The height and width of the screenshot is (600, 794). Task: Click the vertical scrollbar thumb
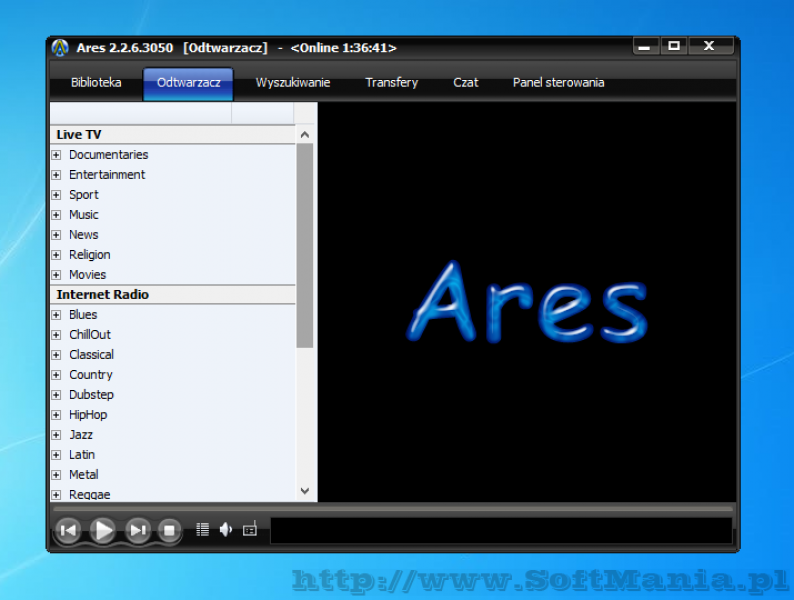pyautogui.click(x=305, y=246)
